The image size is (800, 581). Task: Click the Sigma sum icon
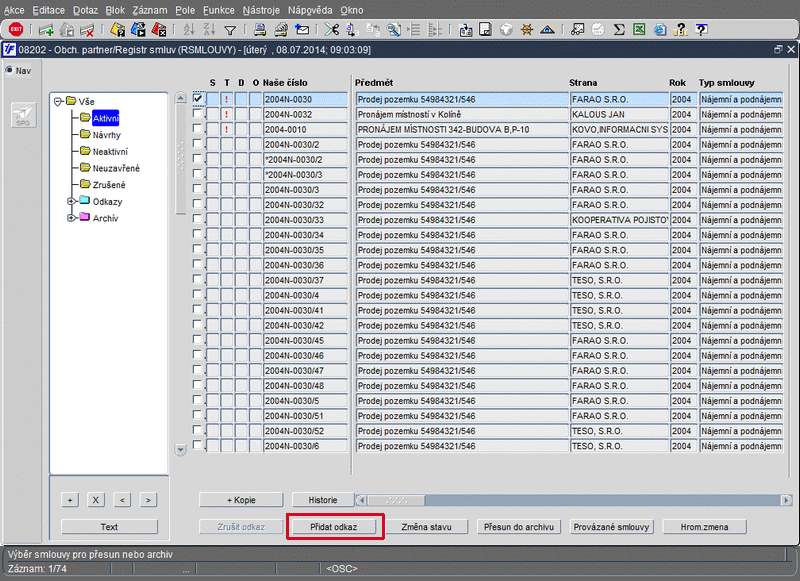pos(619,30)
